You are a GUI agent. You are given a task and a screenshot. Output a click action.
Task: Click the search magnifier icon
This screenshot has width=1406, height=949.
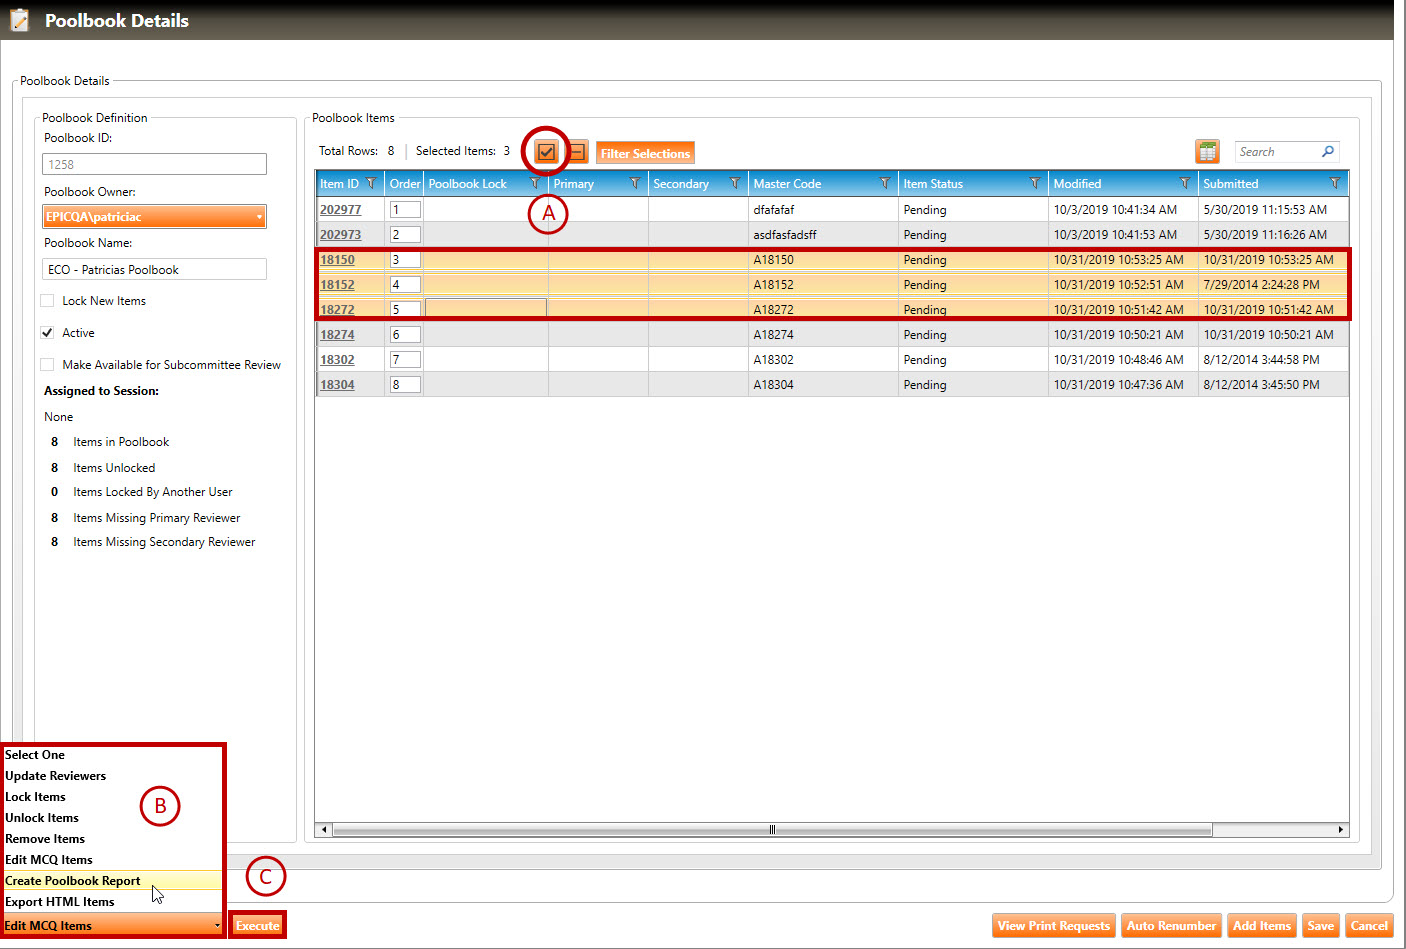coord(1327,152)
